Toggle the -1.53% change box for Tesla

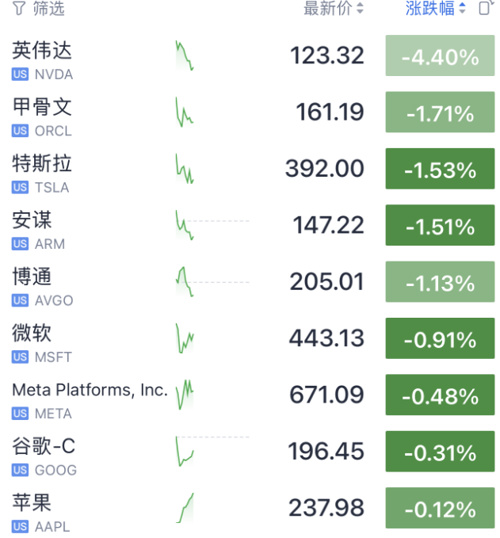[440, 168]
